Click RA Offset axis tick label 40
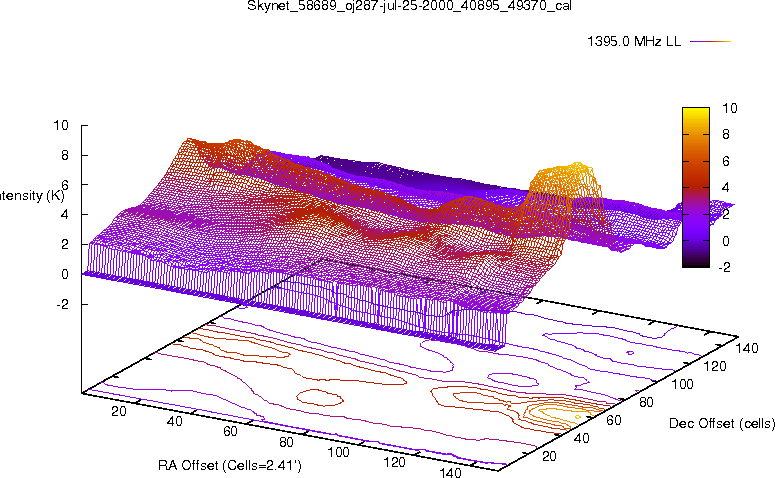This screenshot has width=775, height=478. pyautogui.click(x=174, y=421)
